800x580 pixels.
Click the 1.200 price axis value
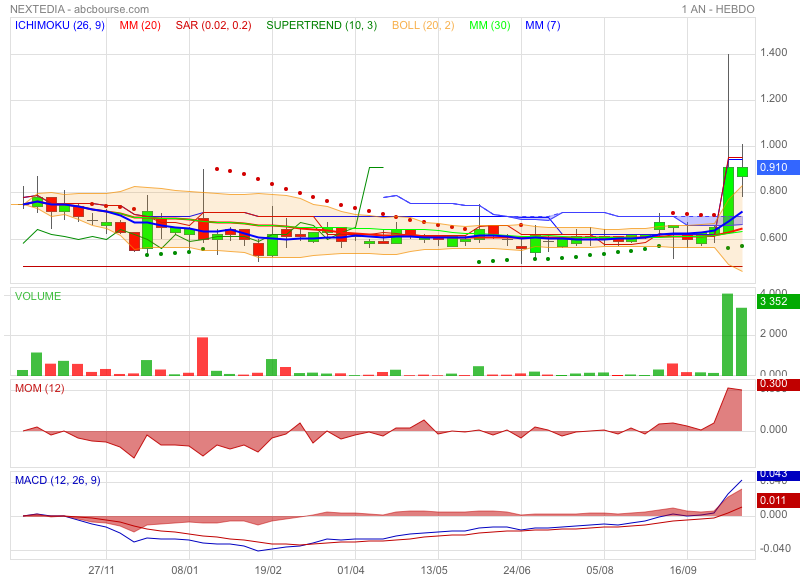click(x=773, y=98)
